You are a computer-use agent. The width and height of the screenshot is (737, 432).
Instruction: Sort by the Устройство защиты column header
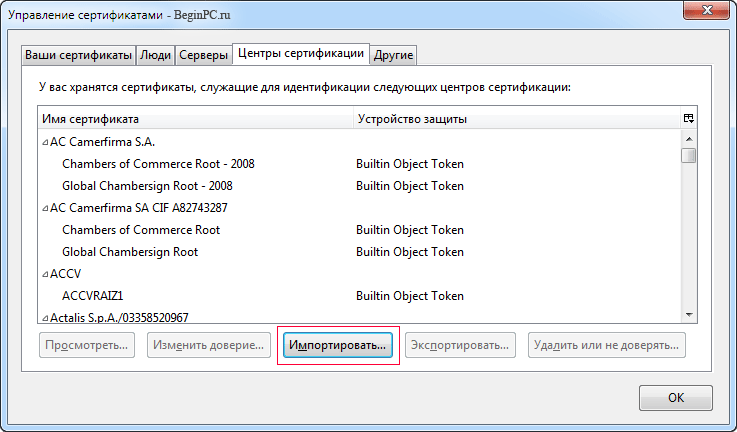517,119
